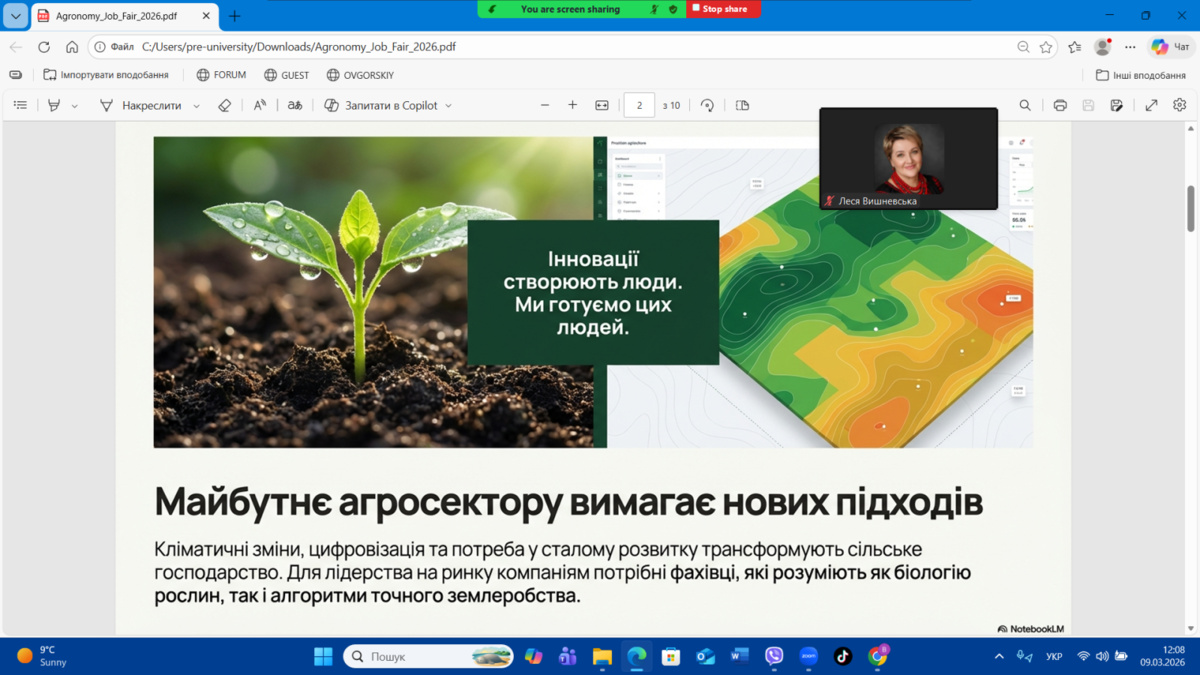Toggle the table of contents sidebar

tap(20, 105)
